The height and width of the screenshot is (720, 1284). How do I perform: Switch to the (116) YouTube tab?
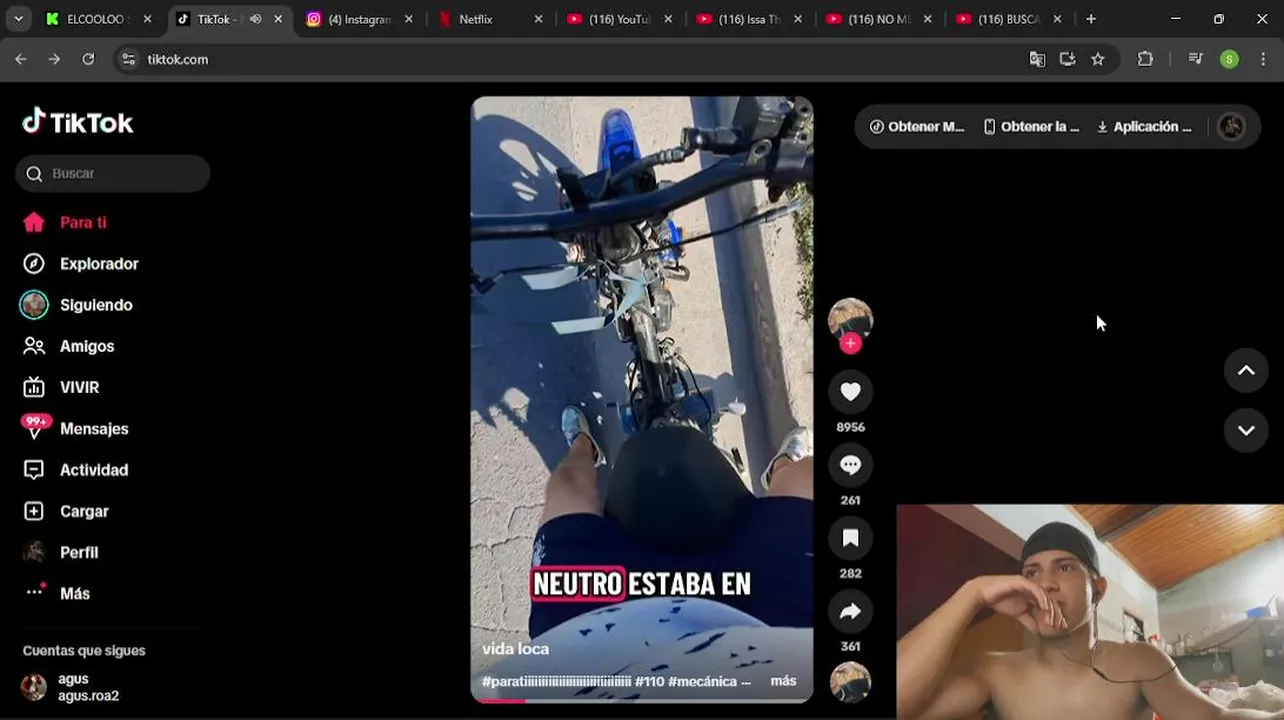621,19
